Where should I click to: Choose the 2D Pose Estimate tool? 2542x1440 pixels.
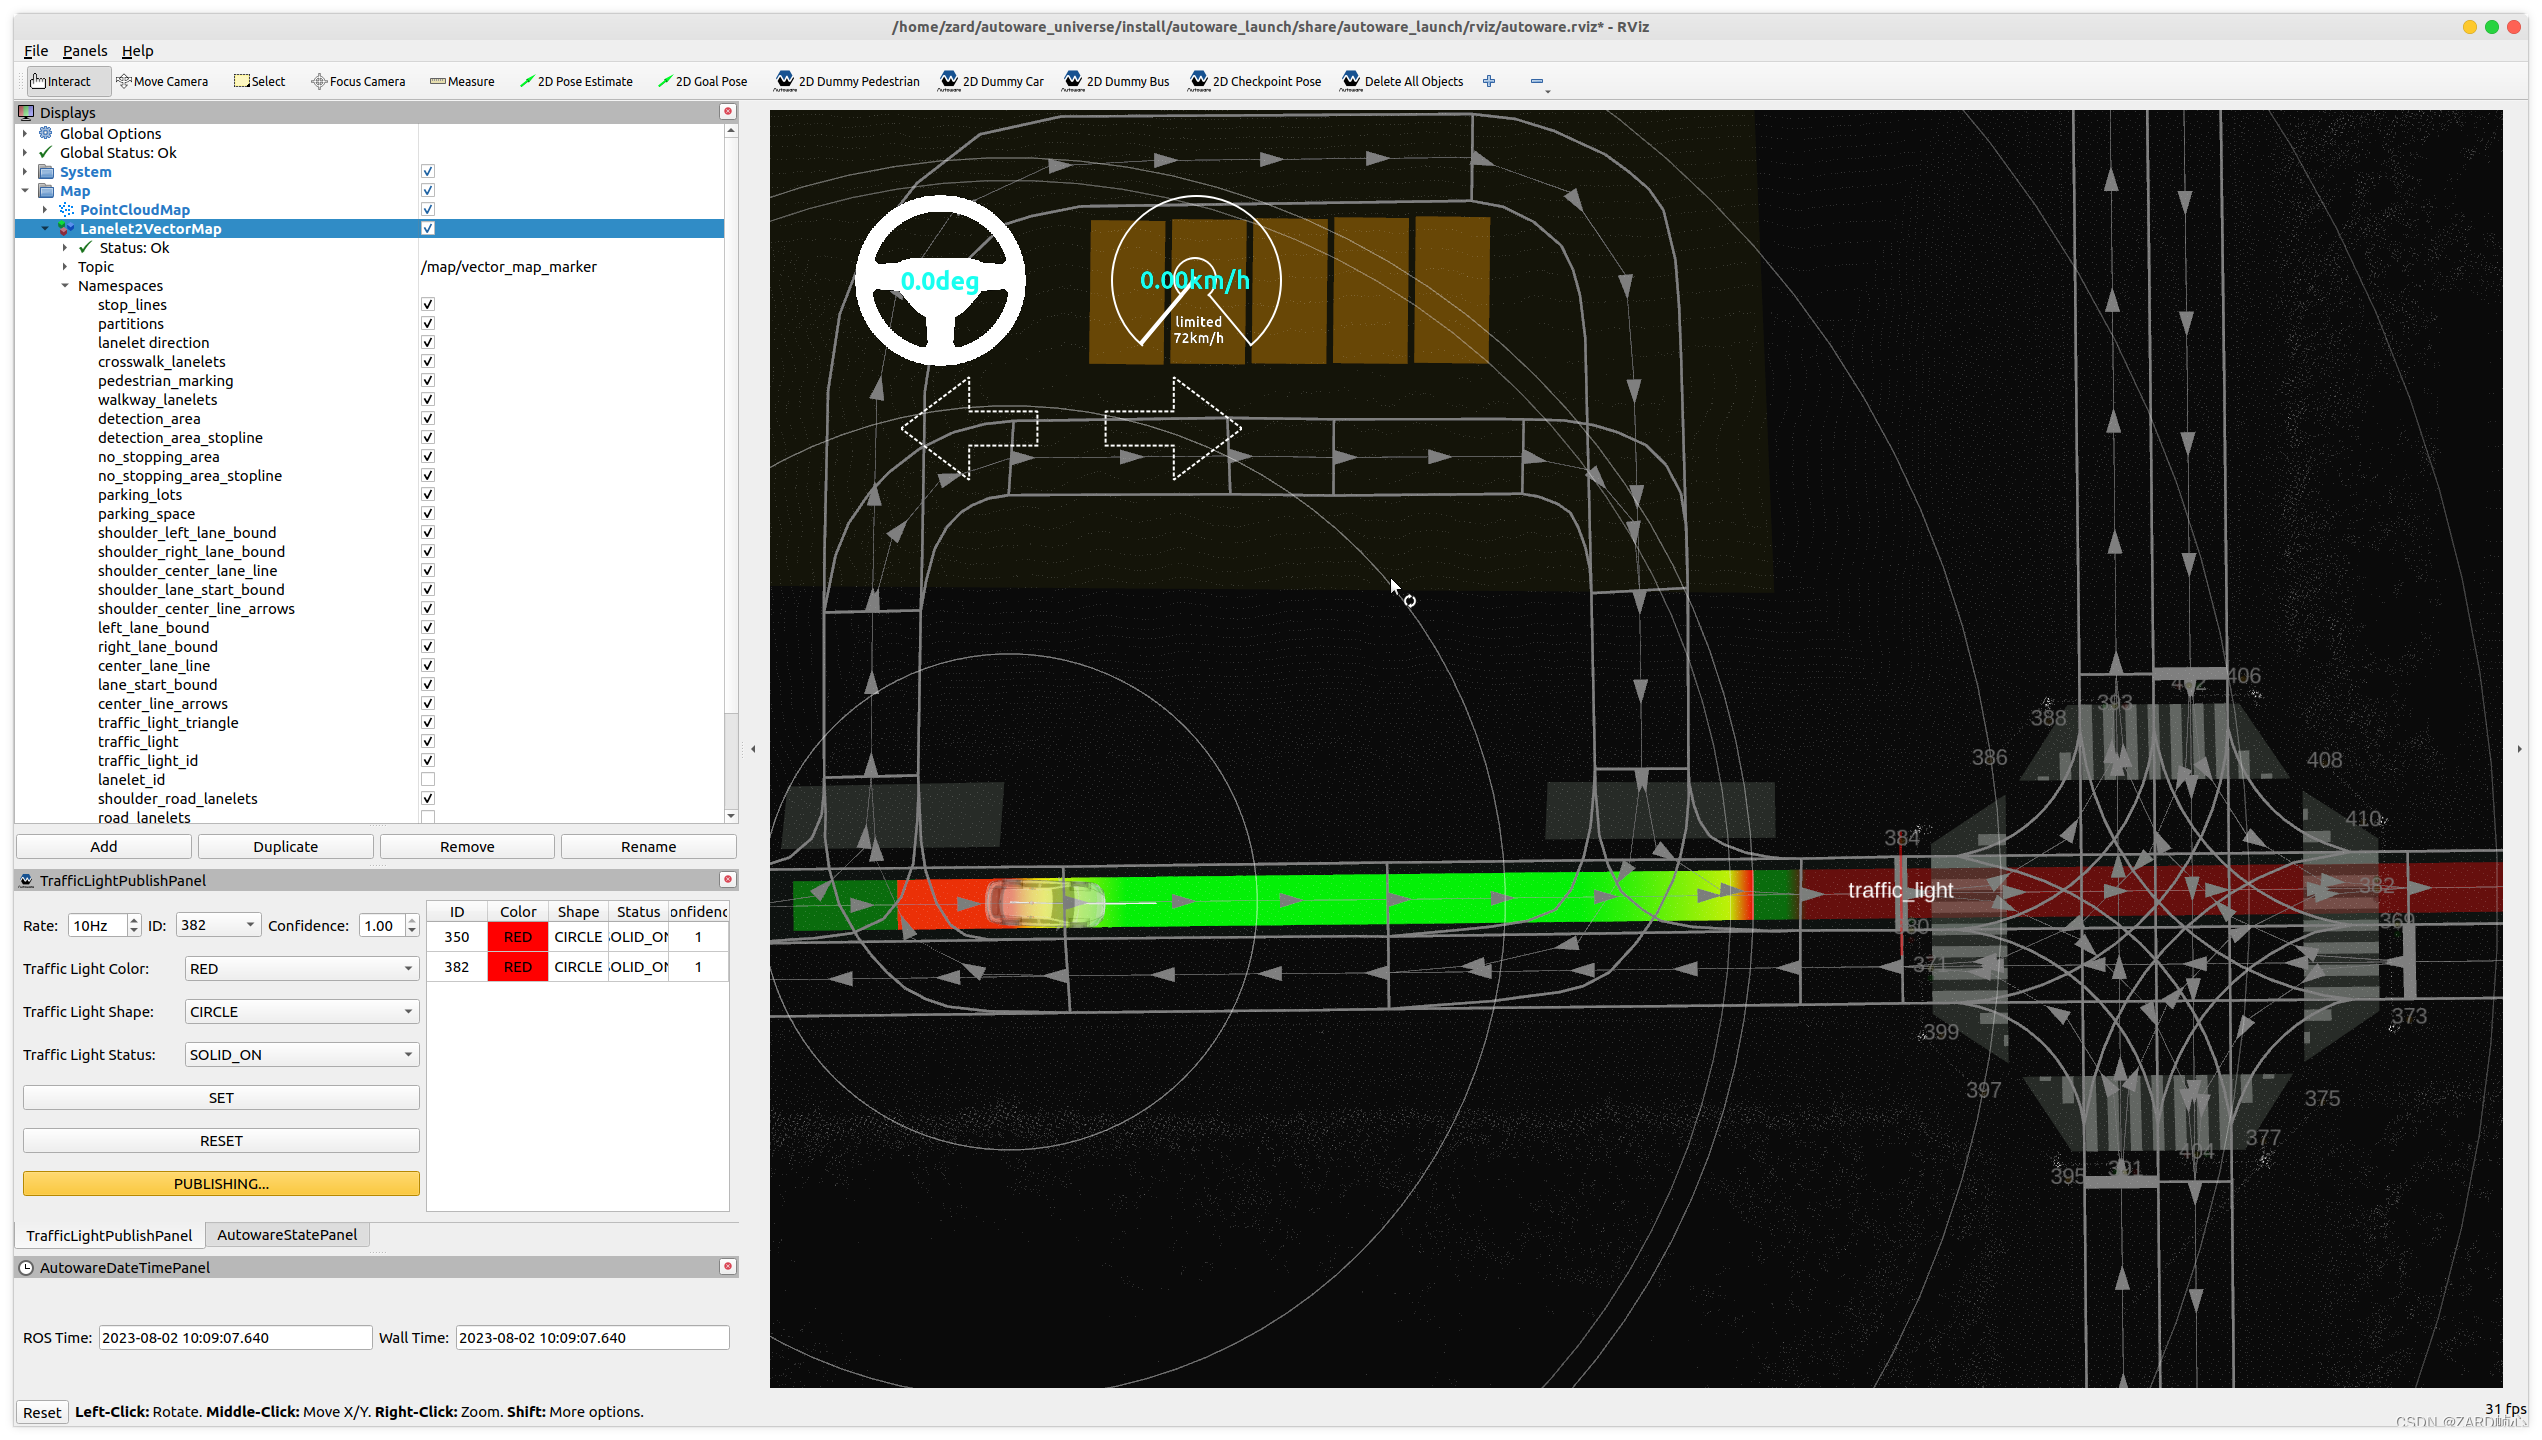coord(576,81)
